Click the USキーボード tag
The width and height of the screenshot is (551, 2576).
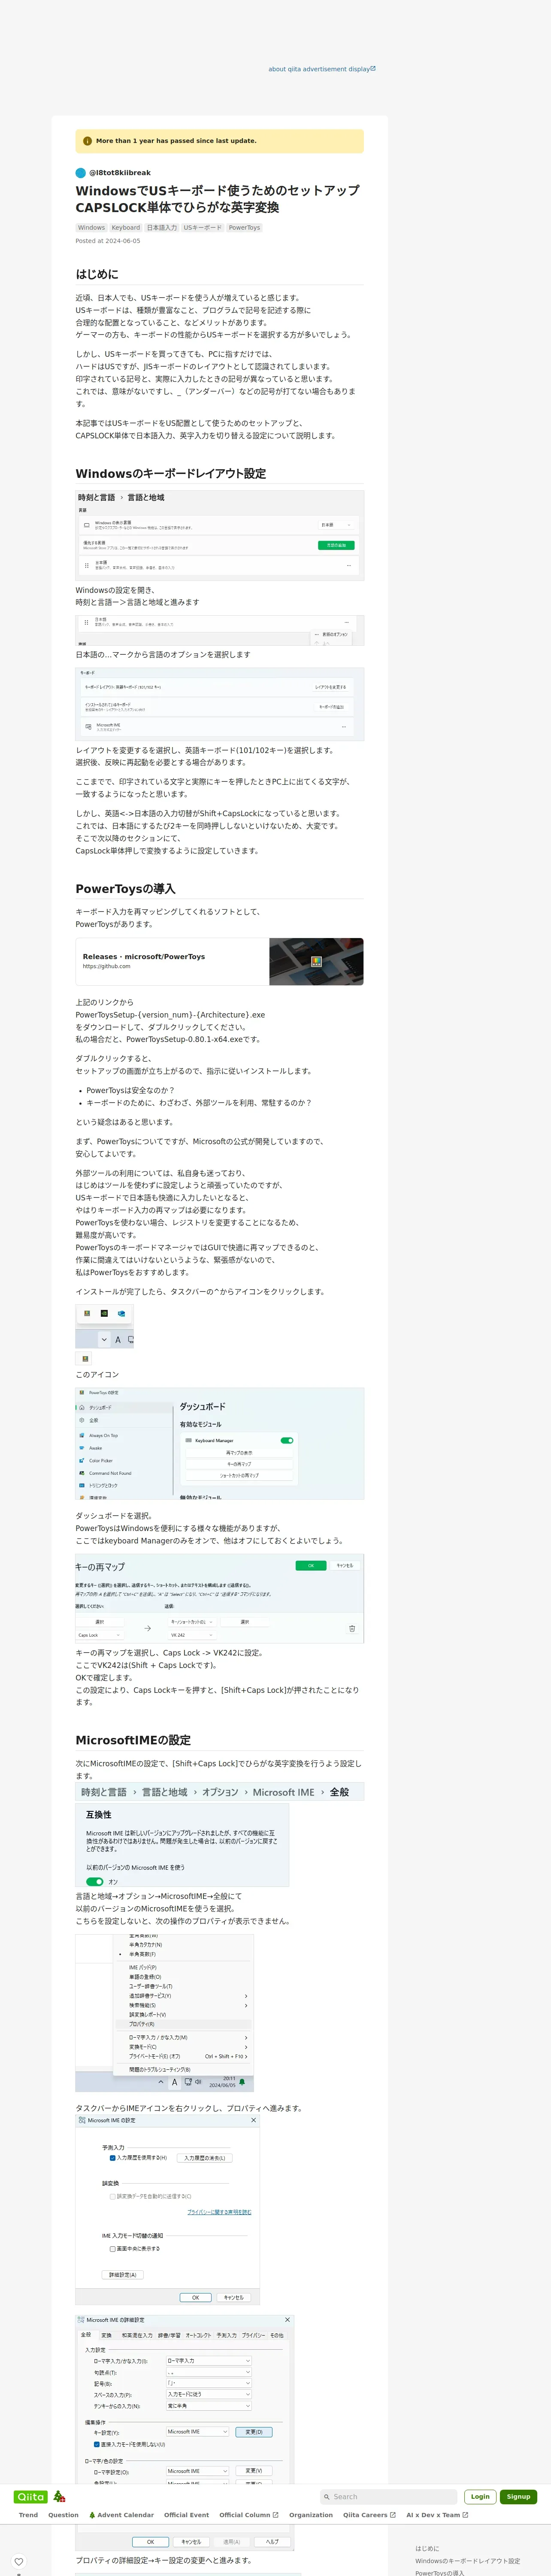tap(203, 228)
